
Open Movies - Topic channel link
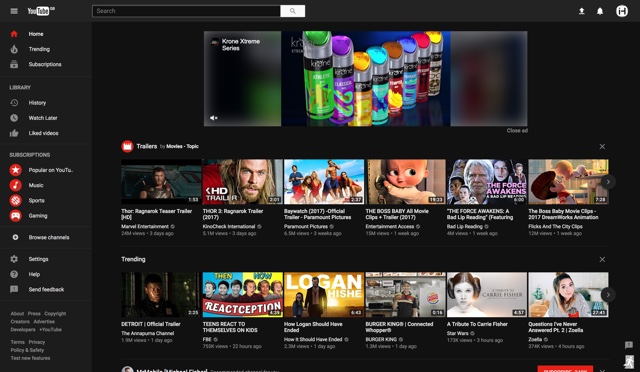(x=182, y=146)
